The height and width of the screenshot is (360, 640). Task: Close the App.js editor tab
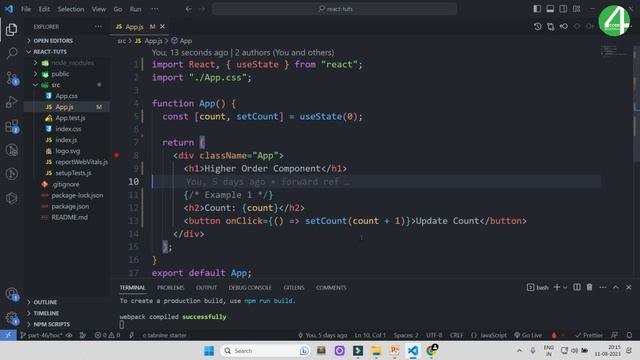pyautogui.click(x=162, y=27)
